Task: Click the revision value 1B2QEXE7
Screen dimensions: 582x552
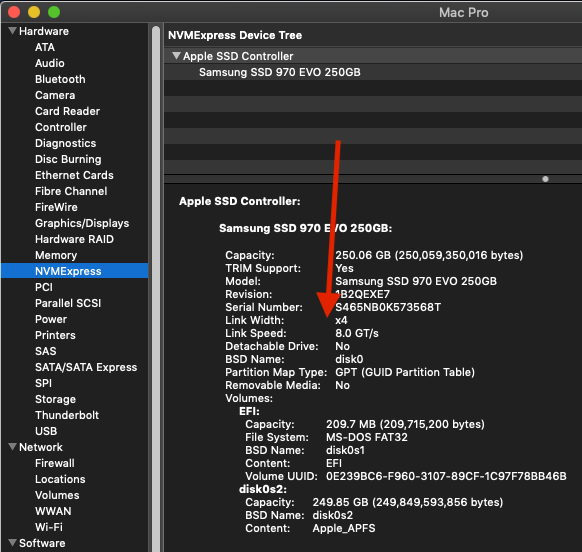Action: click(x=362, y=294)
